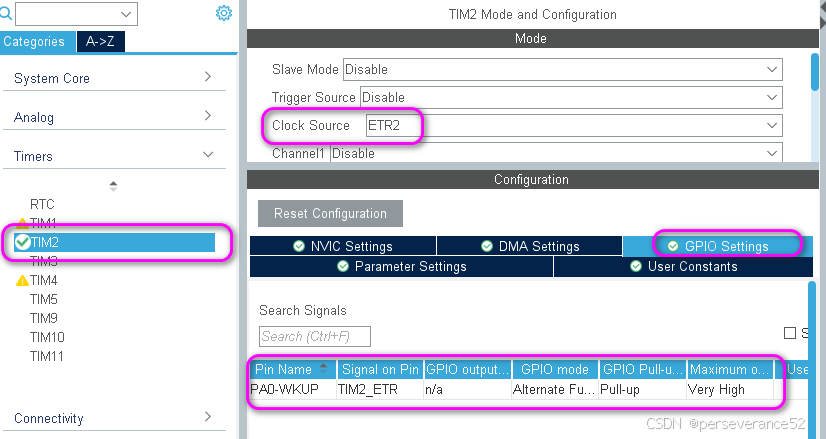Switch to the GPIO Settings tab

pos(719,246)
